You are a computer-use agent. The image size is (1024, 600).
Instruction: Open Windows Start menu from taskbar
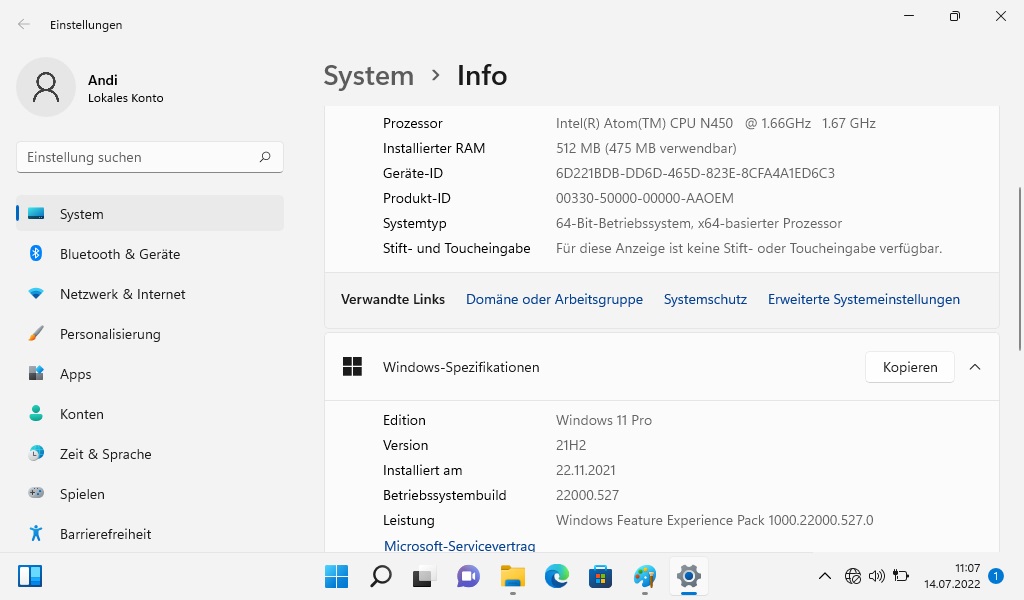(x=336, y=576)
